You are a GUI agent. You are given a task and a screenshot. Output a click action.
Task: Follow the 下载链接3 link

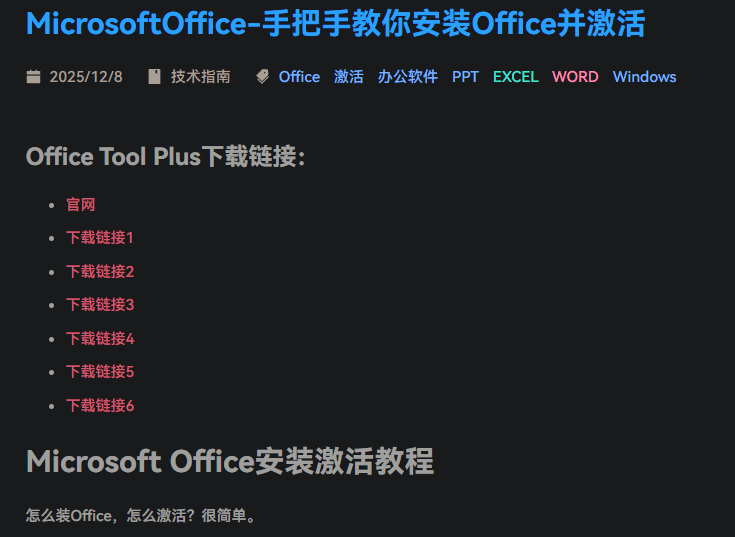[100, 305]
